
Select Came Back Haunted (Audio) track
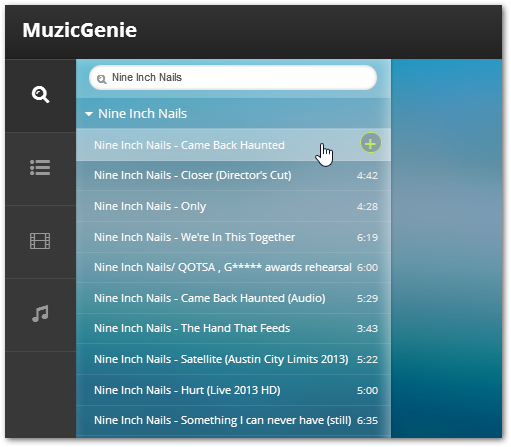[x=233, y=298]
